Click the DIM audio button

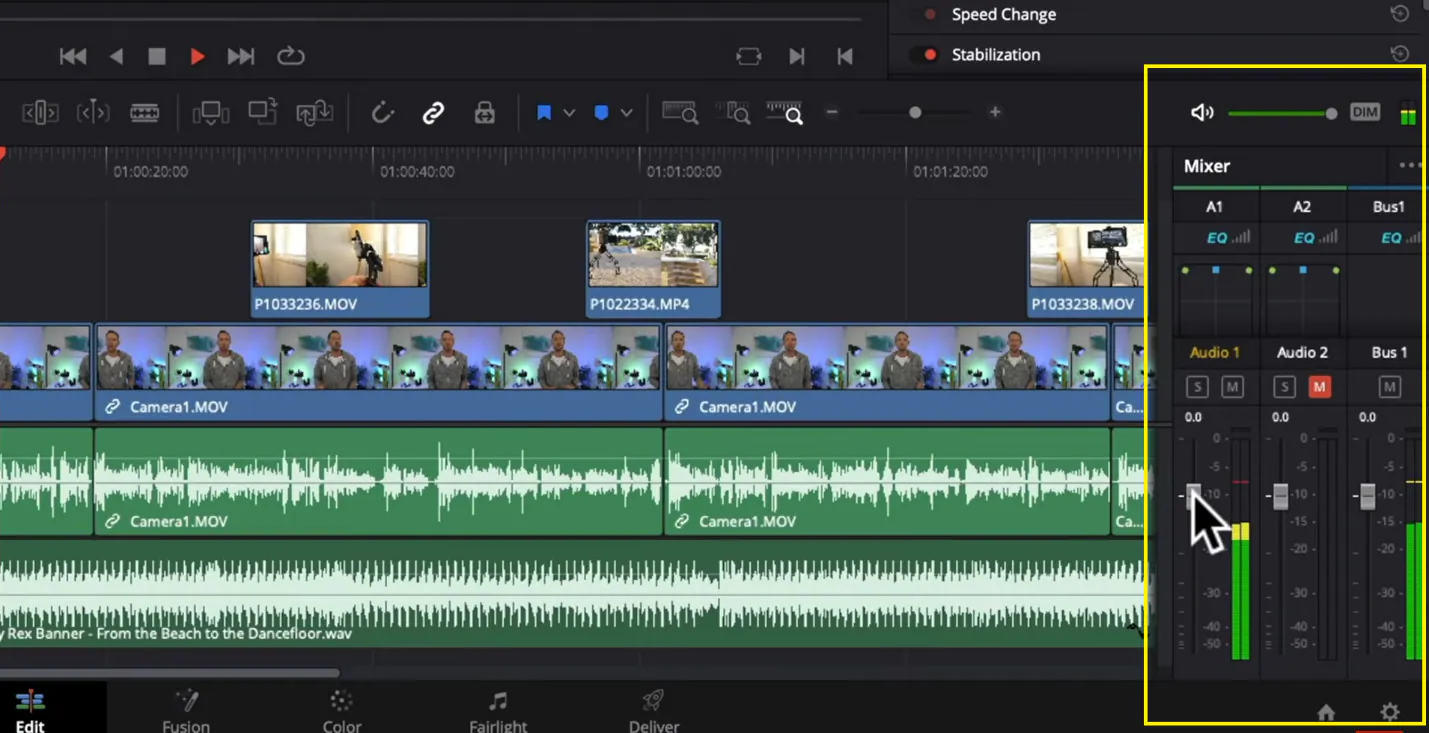coord(1364,112)
